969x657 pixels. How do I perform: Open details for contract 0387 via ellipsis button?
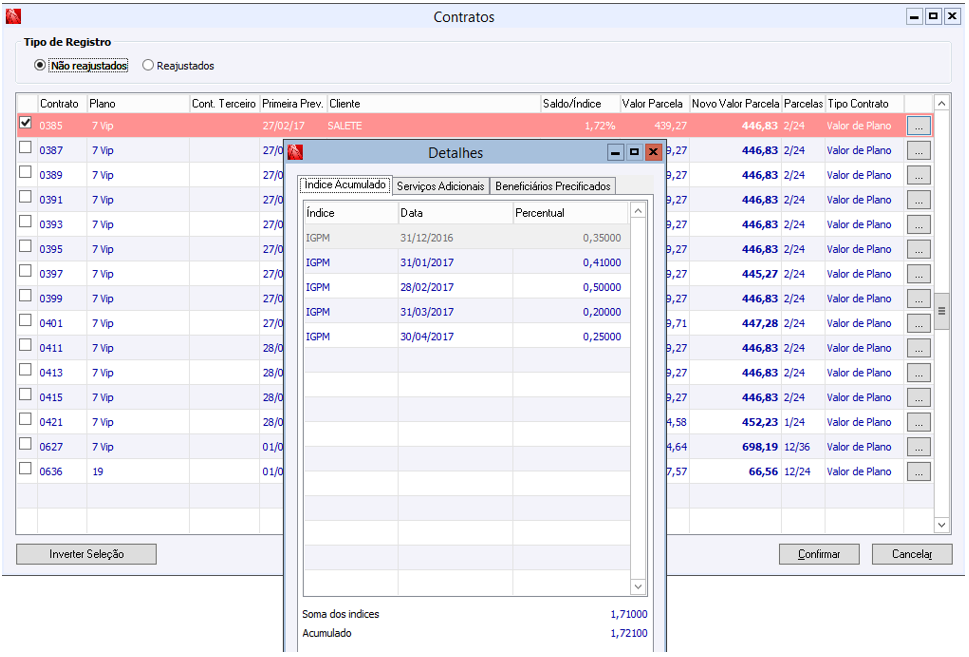click(x=918, y=150)
